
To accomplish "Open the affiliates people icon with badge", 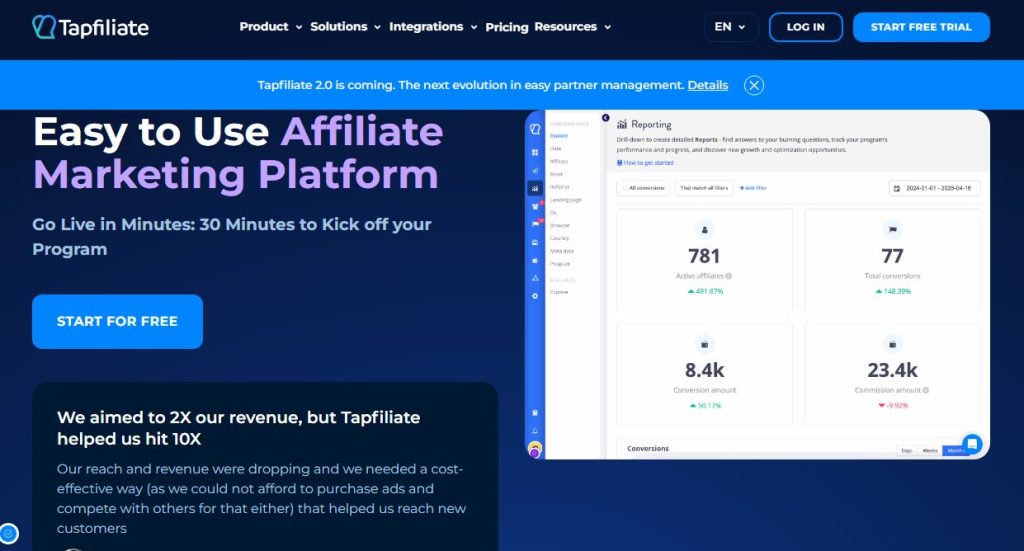I will pos(536,206).
